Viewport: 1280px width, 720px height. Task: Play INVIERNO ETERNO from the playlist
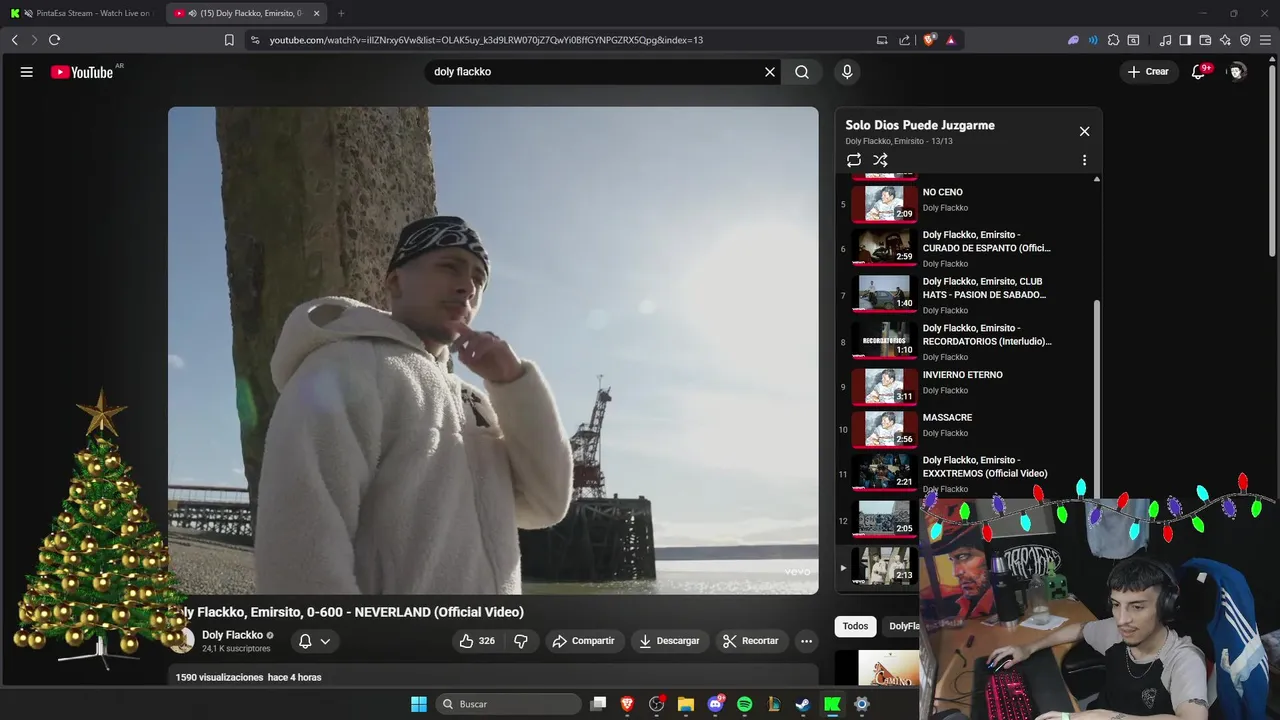pos(968,386)
